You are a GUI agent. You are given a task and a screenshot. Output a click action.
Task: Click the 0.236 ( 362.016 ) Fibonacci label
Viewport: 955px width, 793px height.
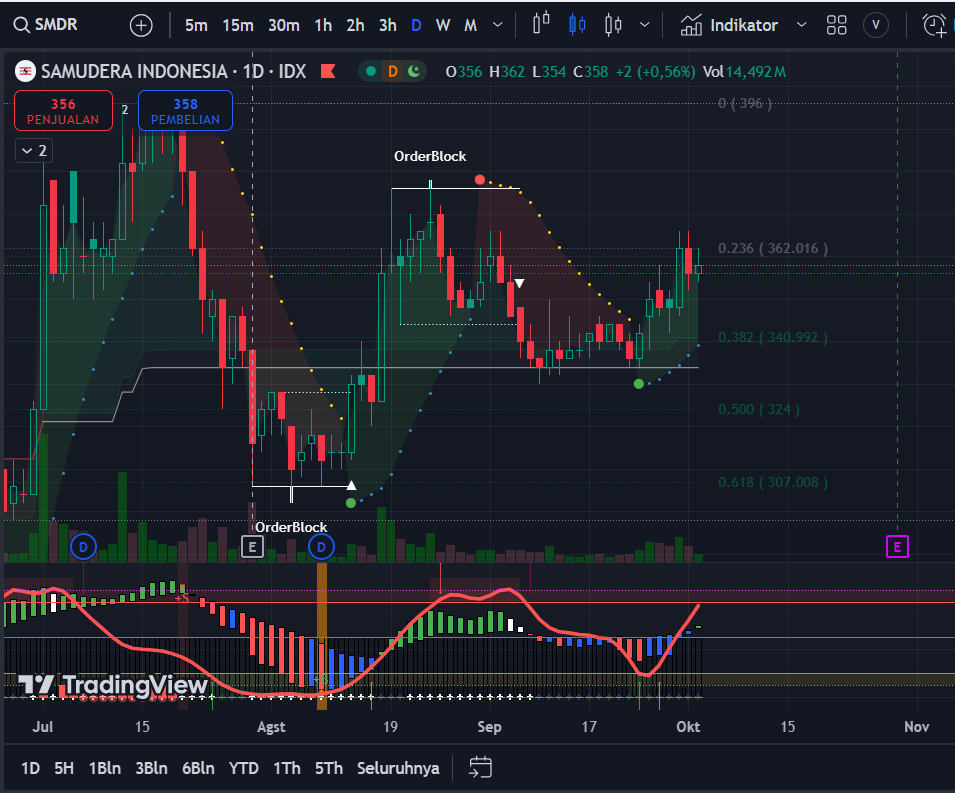[773, 248]
